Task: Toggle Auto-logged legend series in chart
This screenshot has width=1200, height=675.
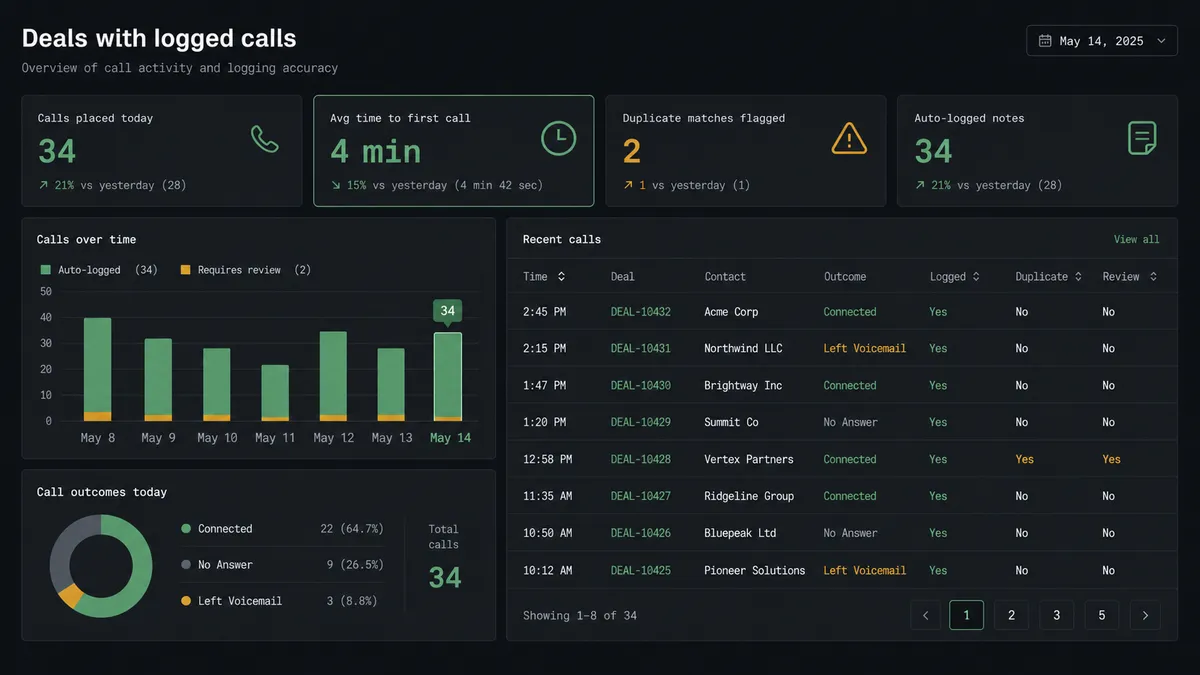Action: click(x=98, y=270)
